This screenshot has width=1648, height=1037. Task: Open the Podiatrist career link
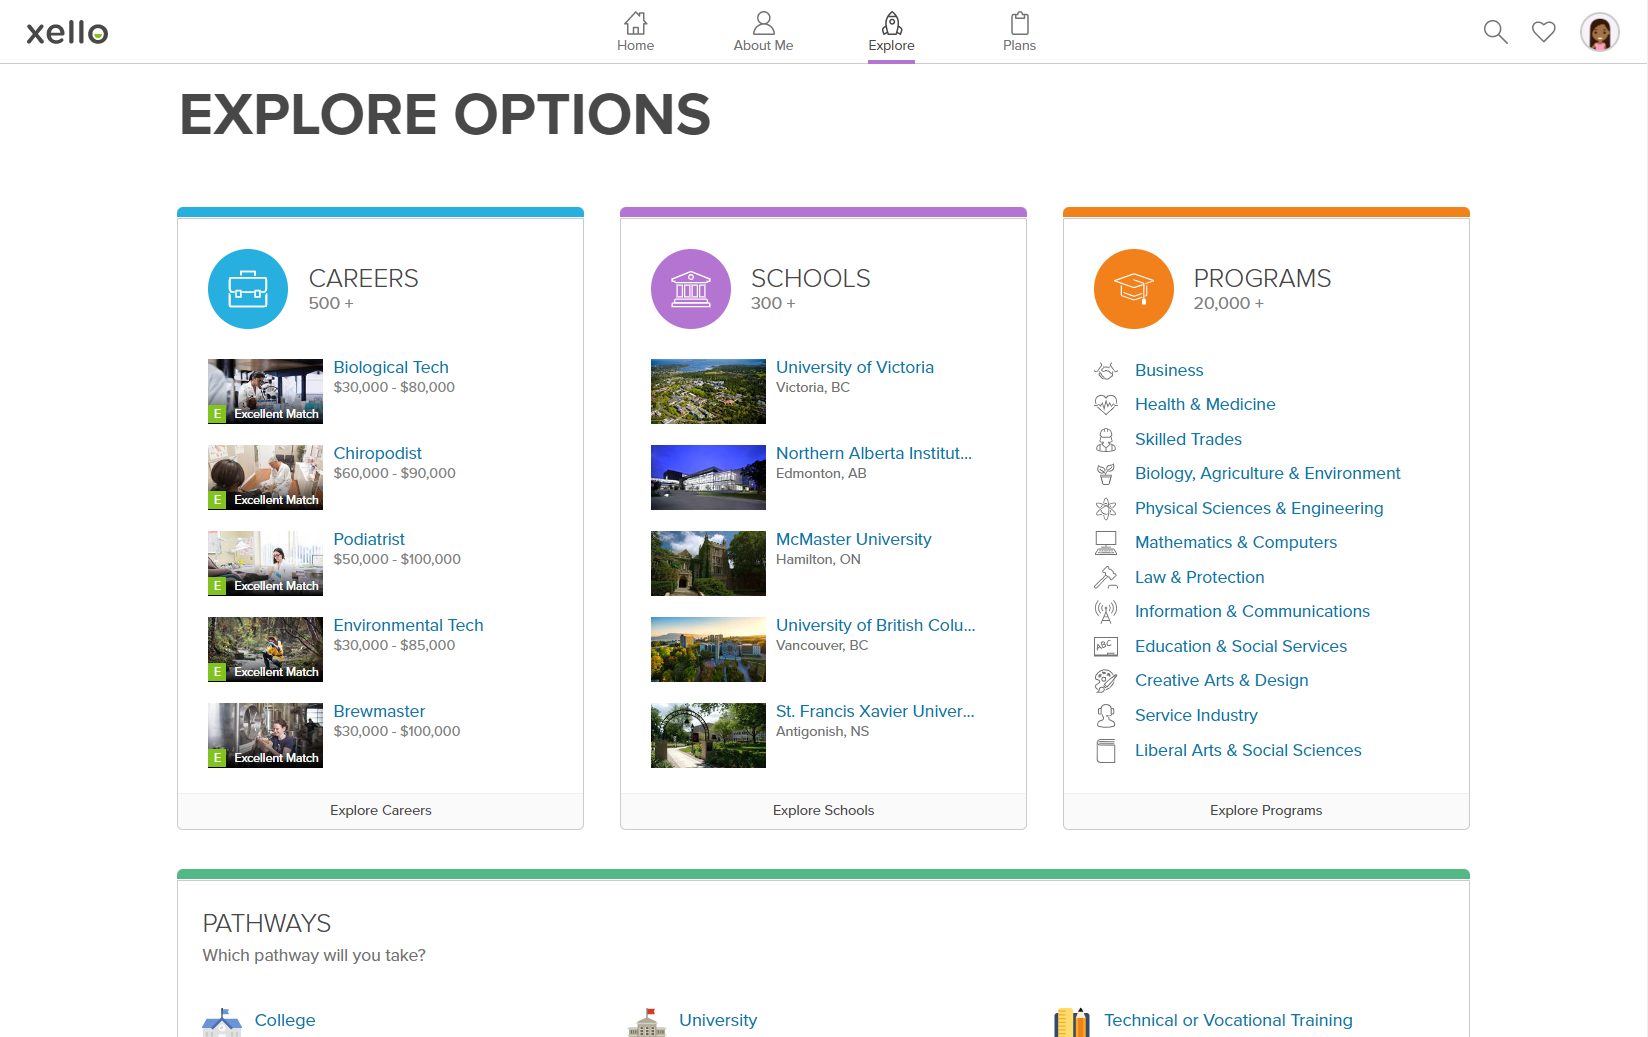point(369,539)
